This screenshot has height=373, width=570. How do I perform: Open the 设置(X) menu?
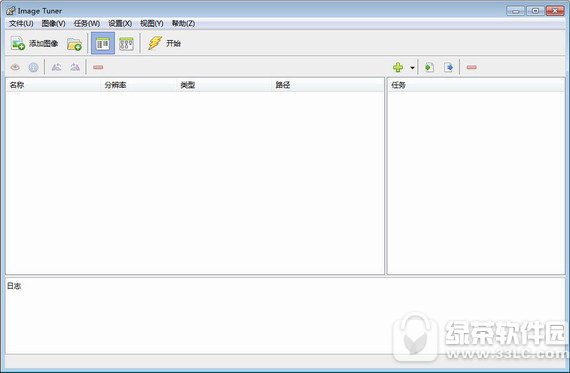120,24
